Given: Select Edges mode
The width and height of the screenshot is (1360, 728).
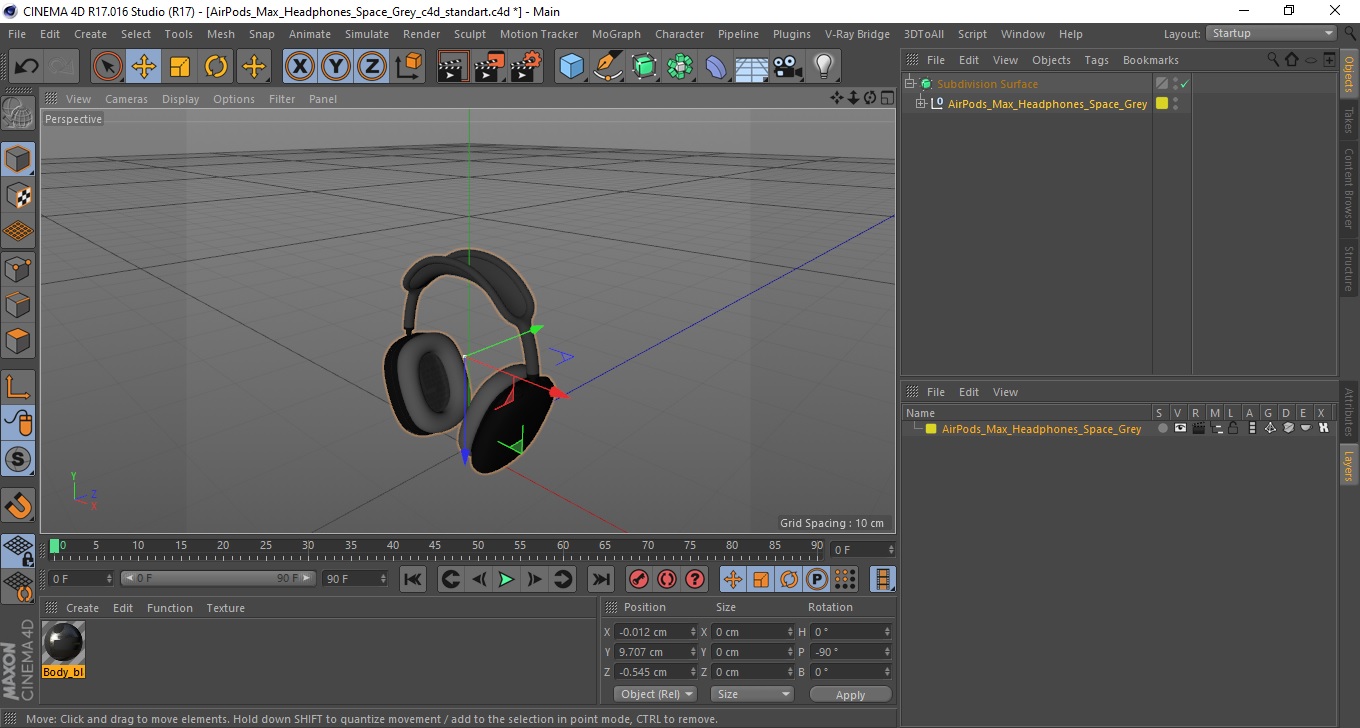Looking at the screenshot, I should click(x=18, y=304).
